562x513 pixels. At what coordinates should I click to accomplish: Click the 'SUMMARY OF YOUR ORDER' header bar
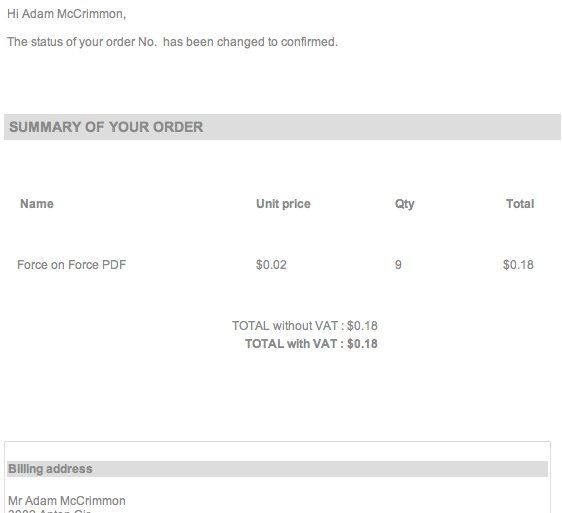click(x=282, y=127)
